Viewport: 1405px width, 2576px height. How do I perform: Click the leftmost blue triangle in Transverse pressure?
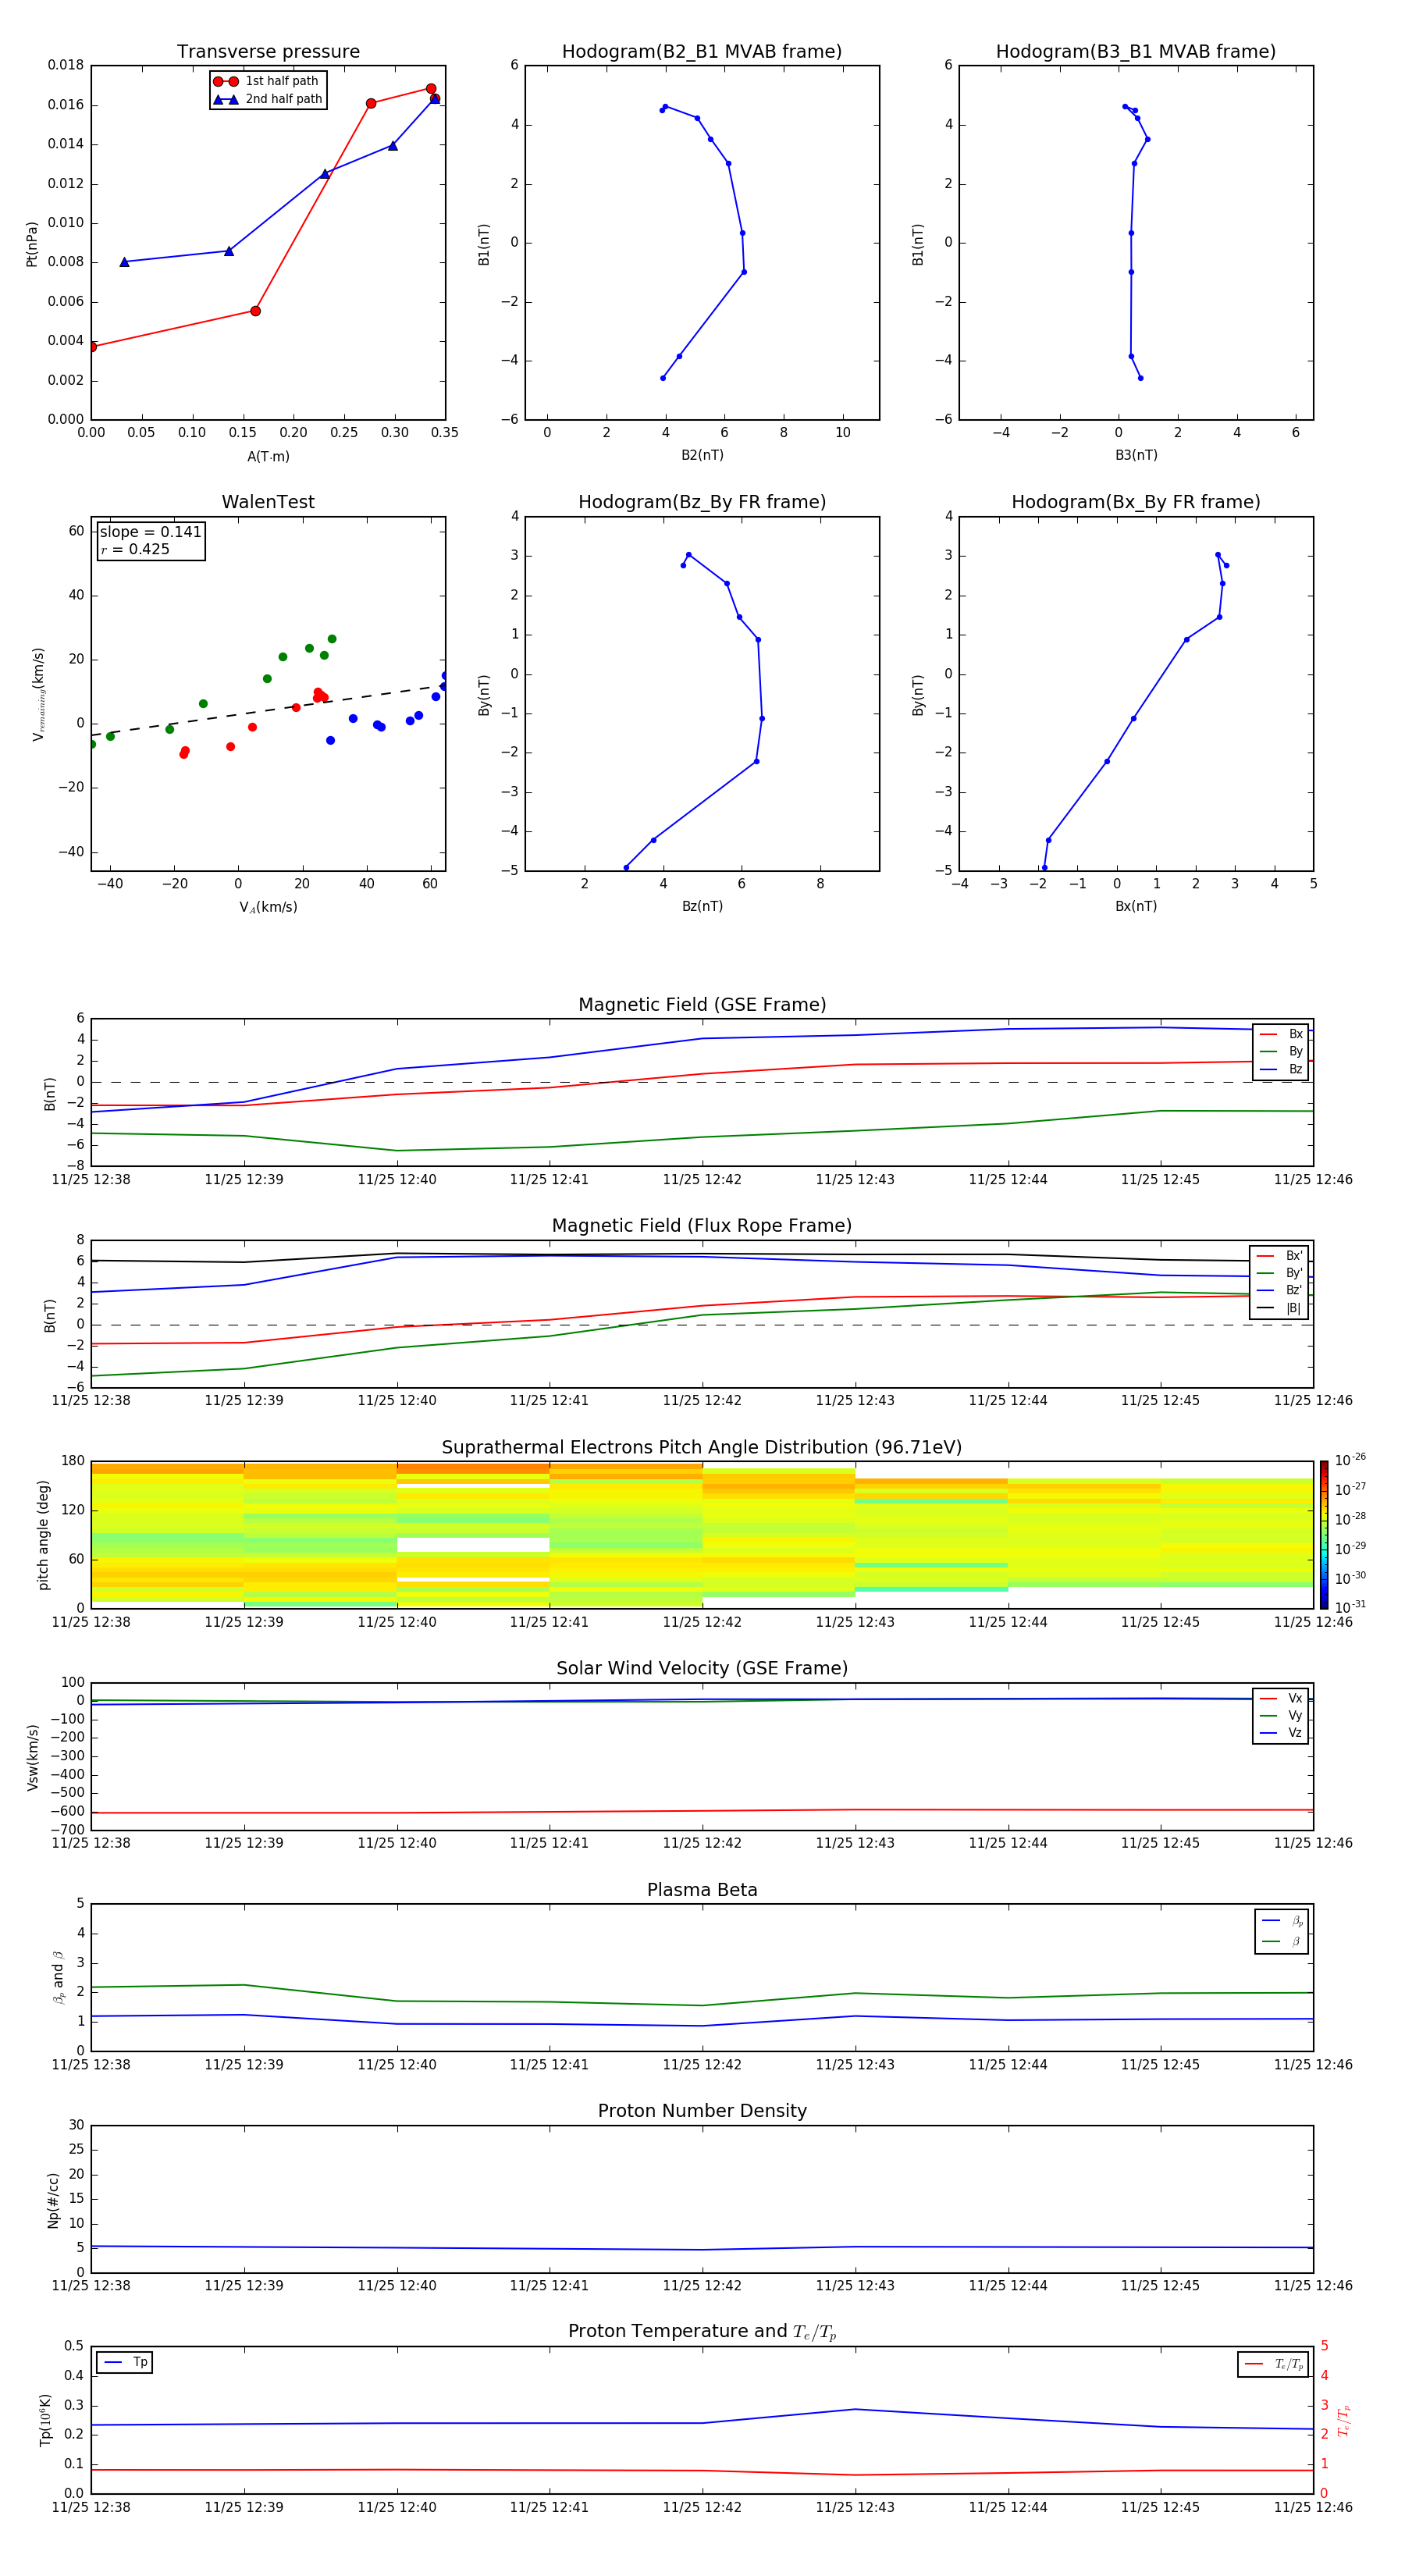(125, 262)
